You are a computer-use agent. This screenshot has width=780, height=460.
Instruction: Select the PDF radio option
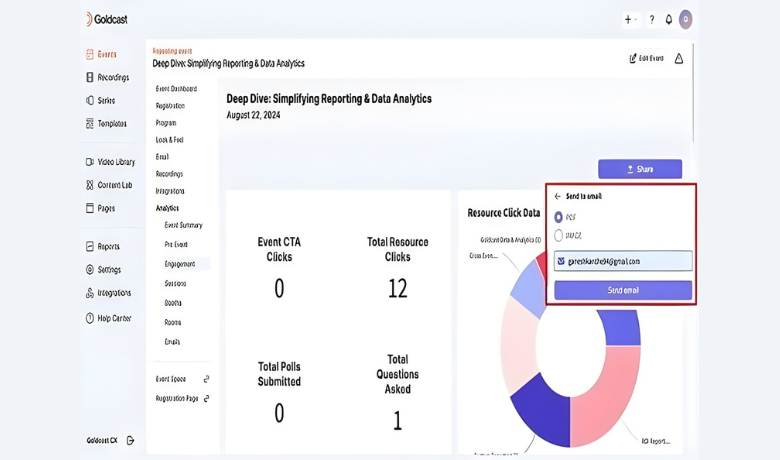click(559, 217)
